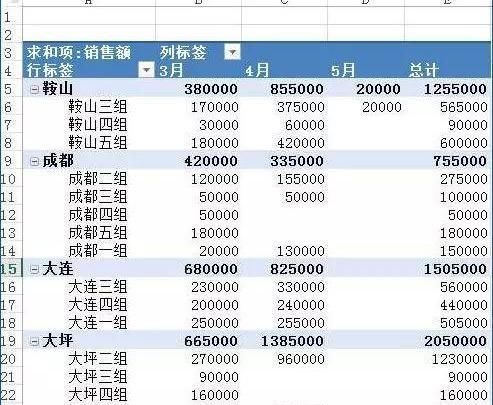493x405 pixels.
Task: Select the 鞍山五组 row label
Action: tap(98, 143)
